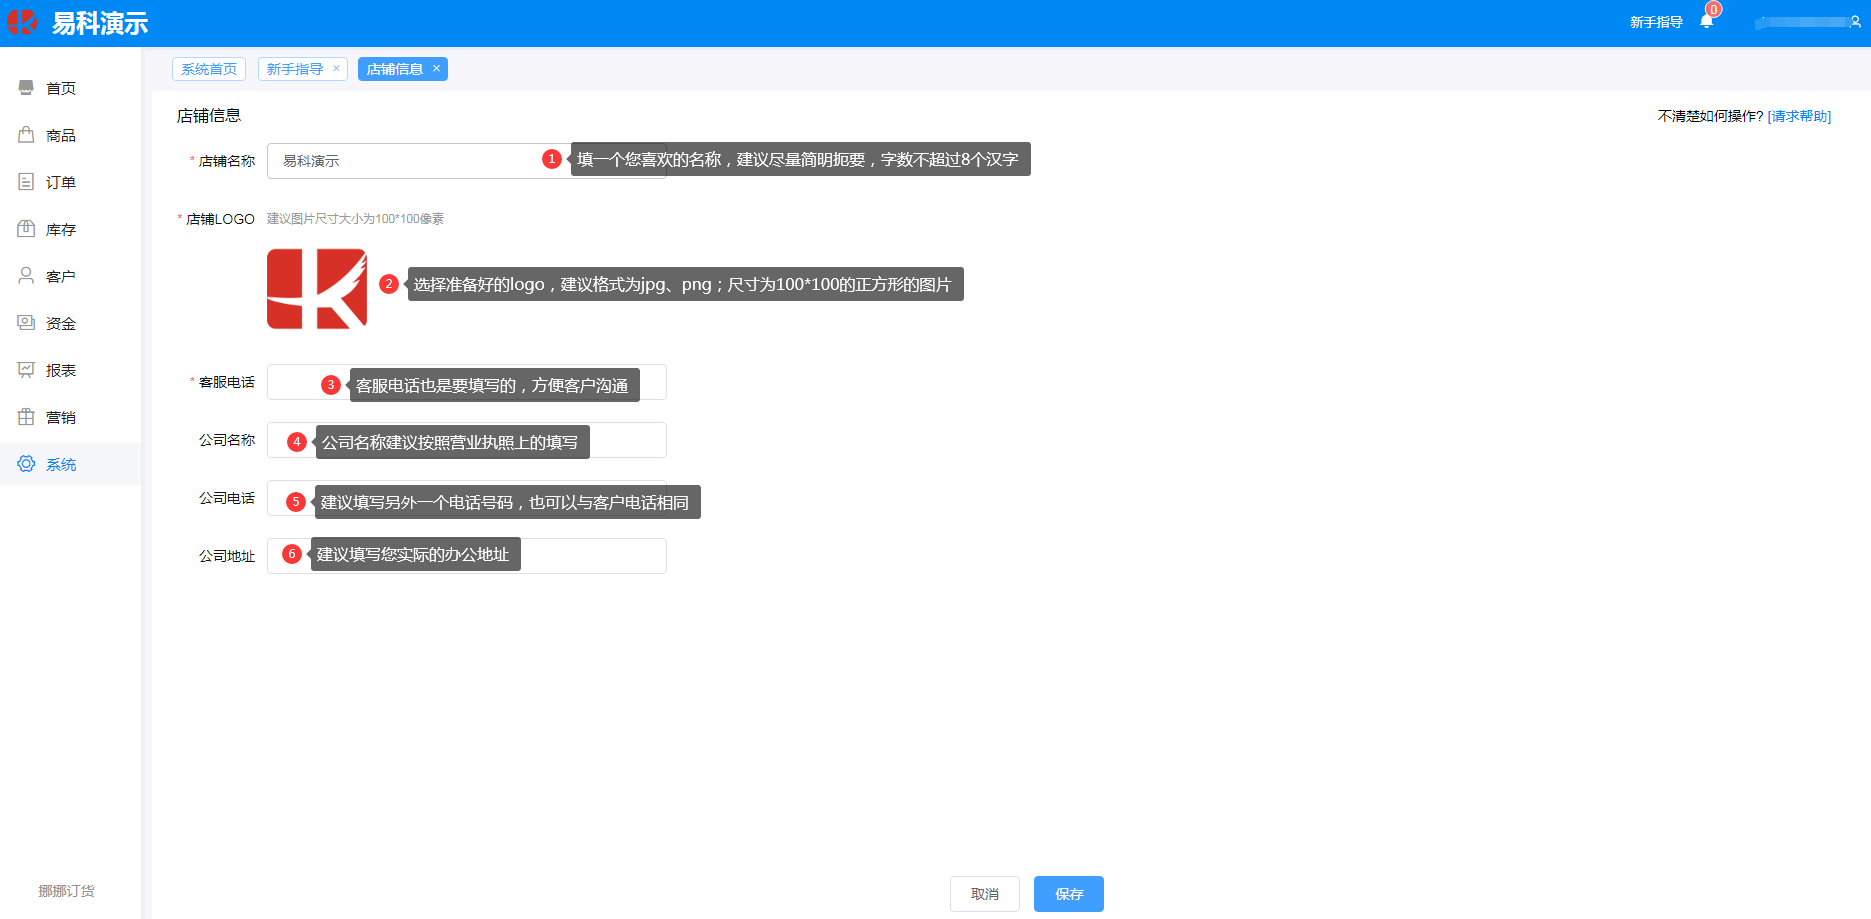Close the 新手指导 tab

coord(336,69)
